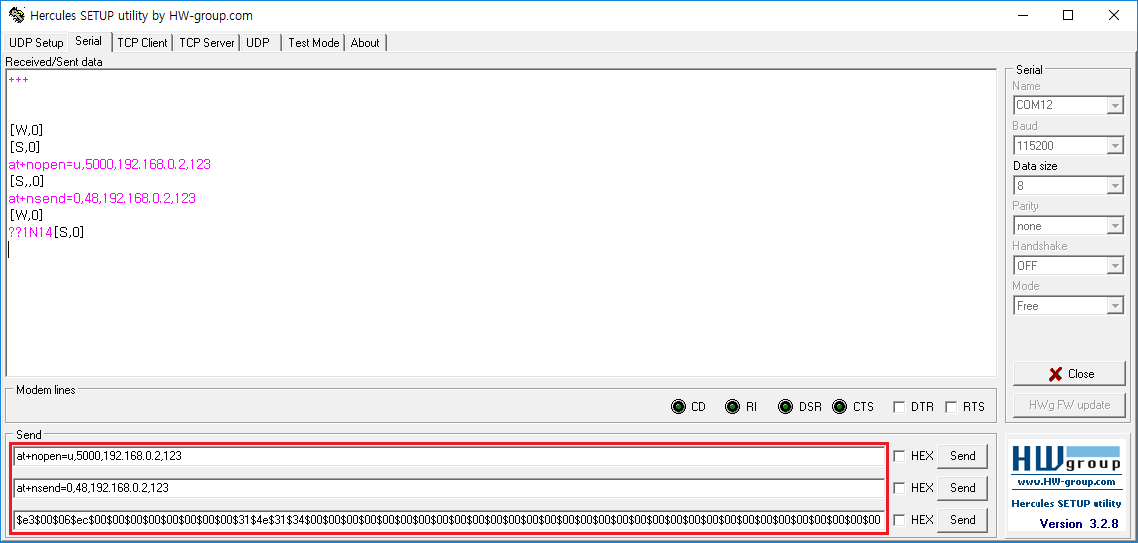Screen dimensions: 1138x543
Task: Send the $e3$00 hex payload line
Action: [x=962, y=520]
